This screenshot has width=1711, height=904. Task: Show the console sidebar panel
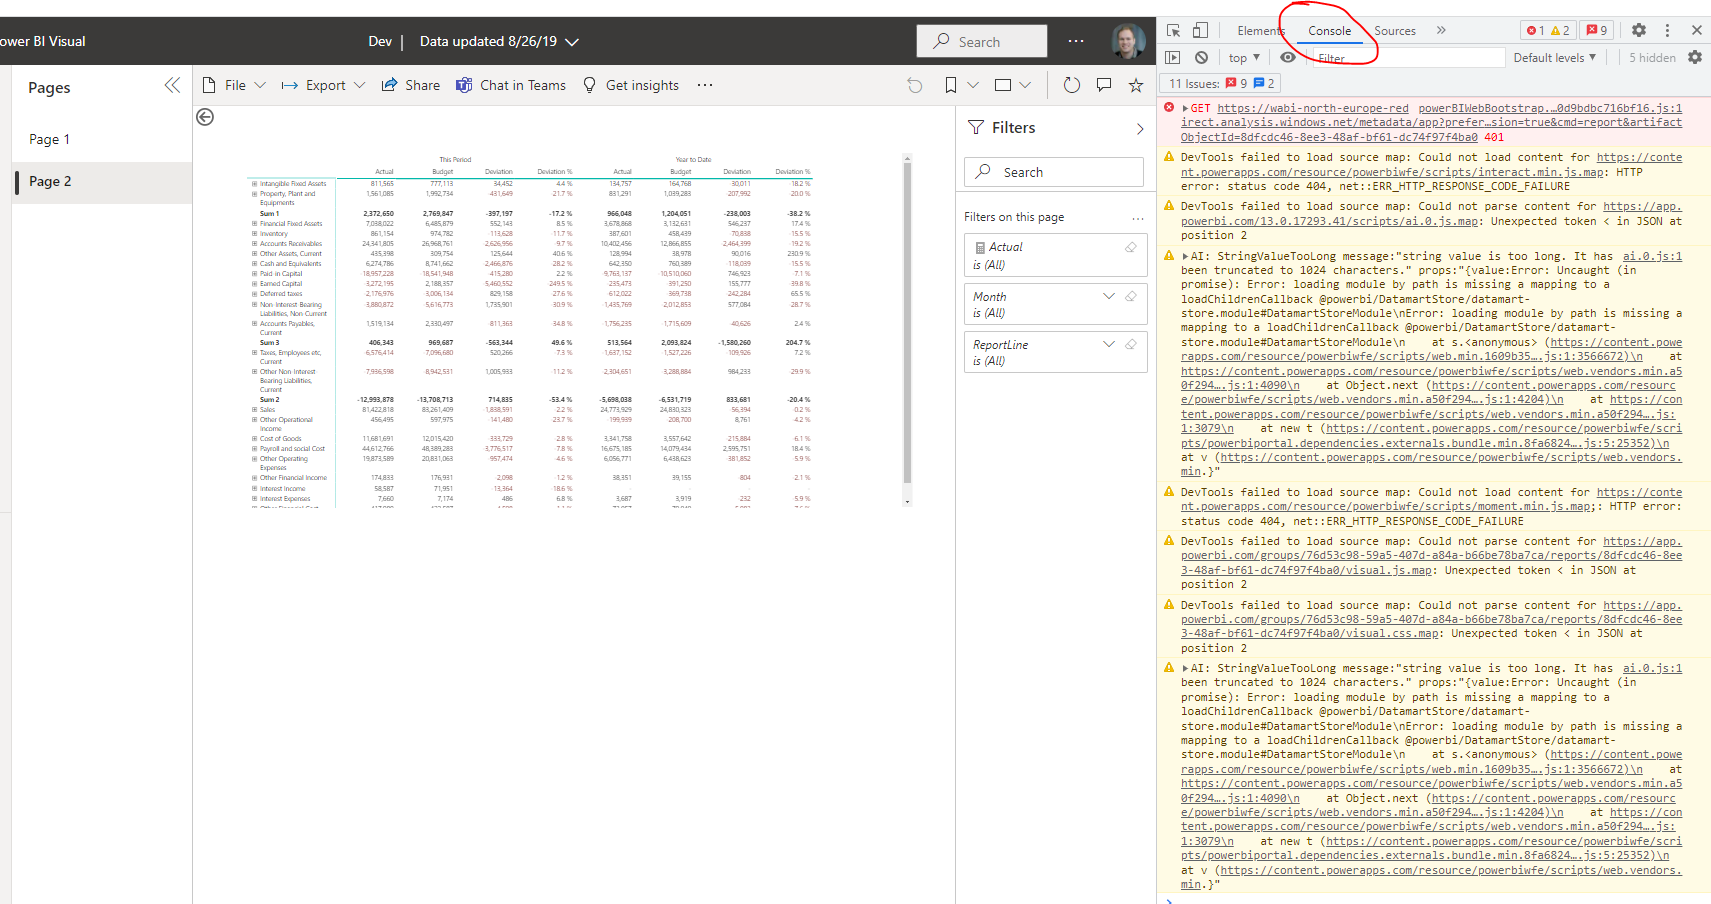(x=1174, y=57)
